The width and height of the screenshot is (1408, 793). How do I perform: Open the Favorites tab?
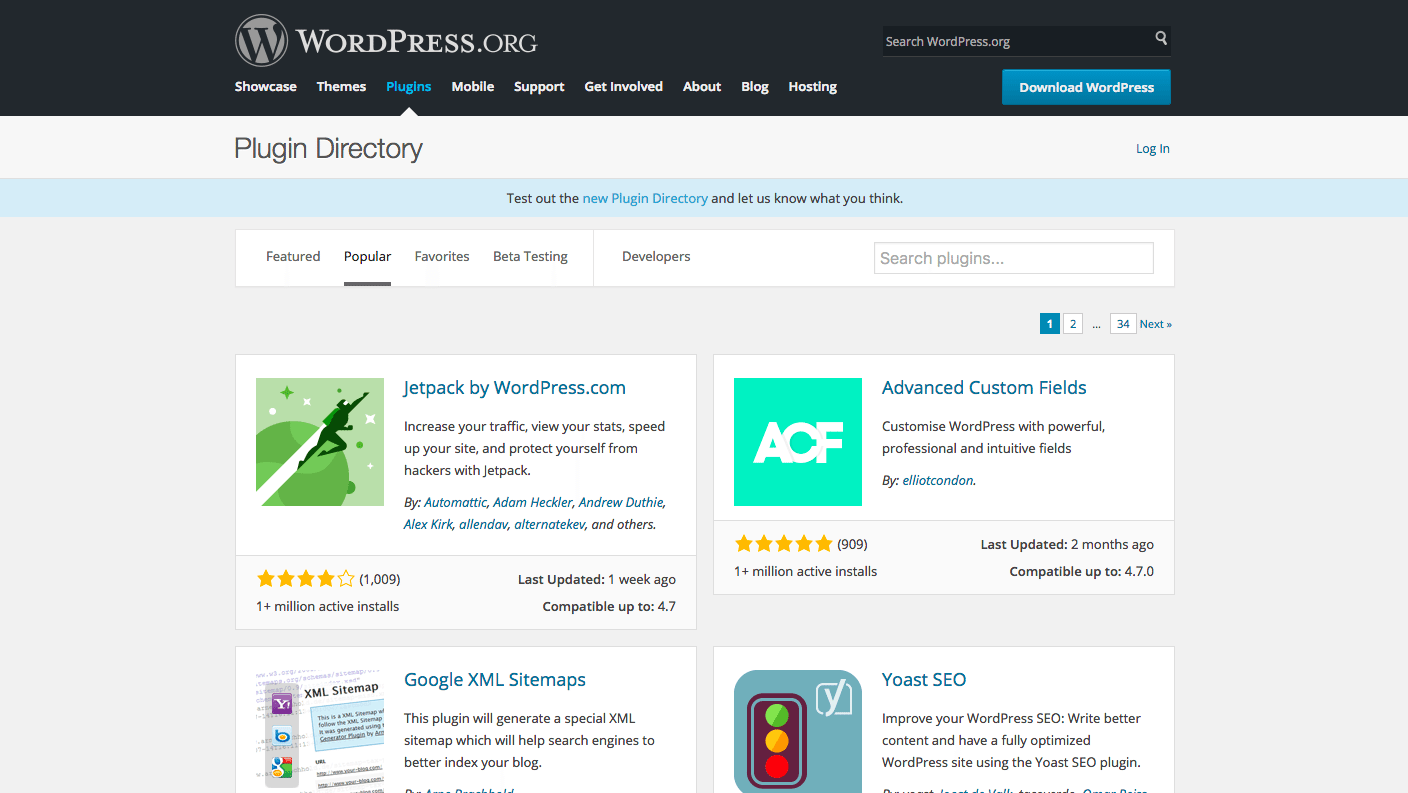[x=441, y=256]
